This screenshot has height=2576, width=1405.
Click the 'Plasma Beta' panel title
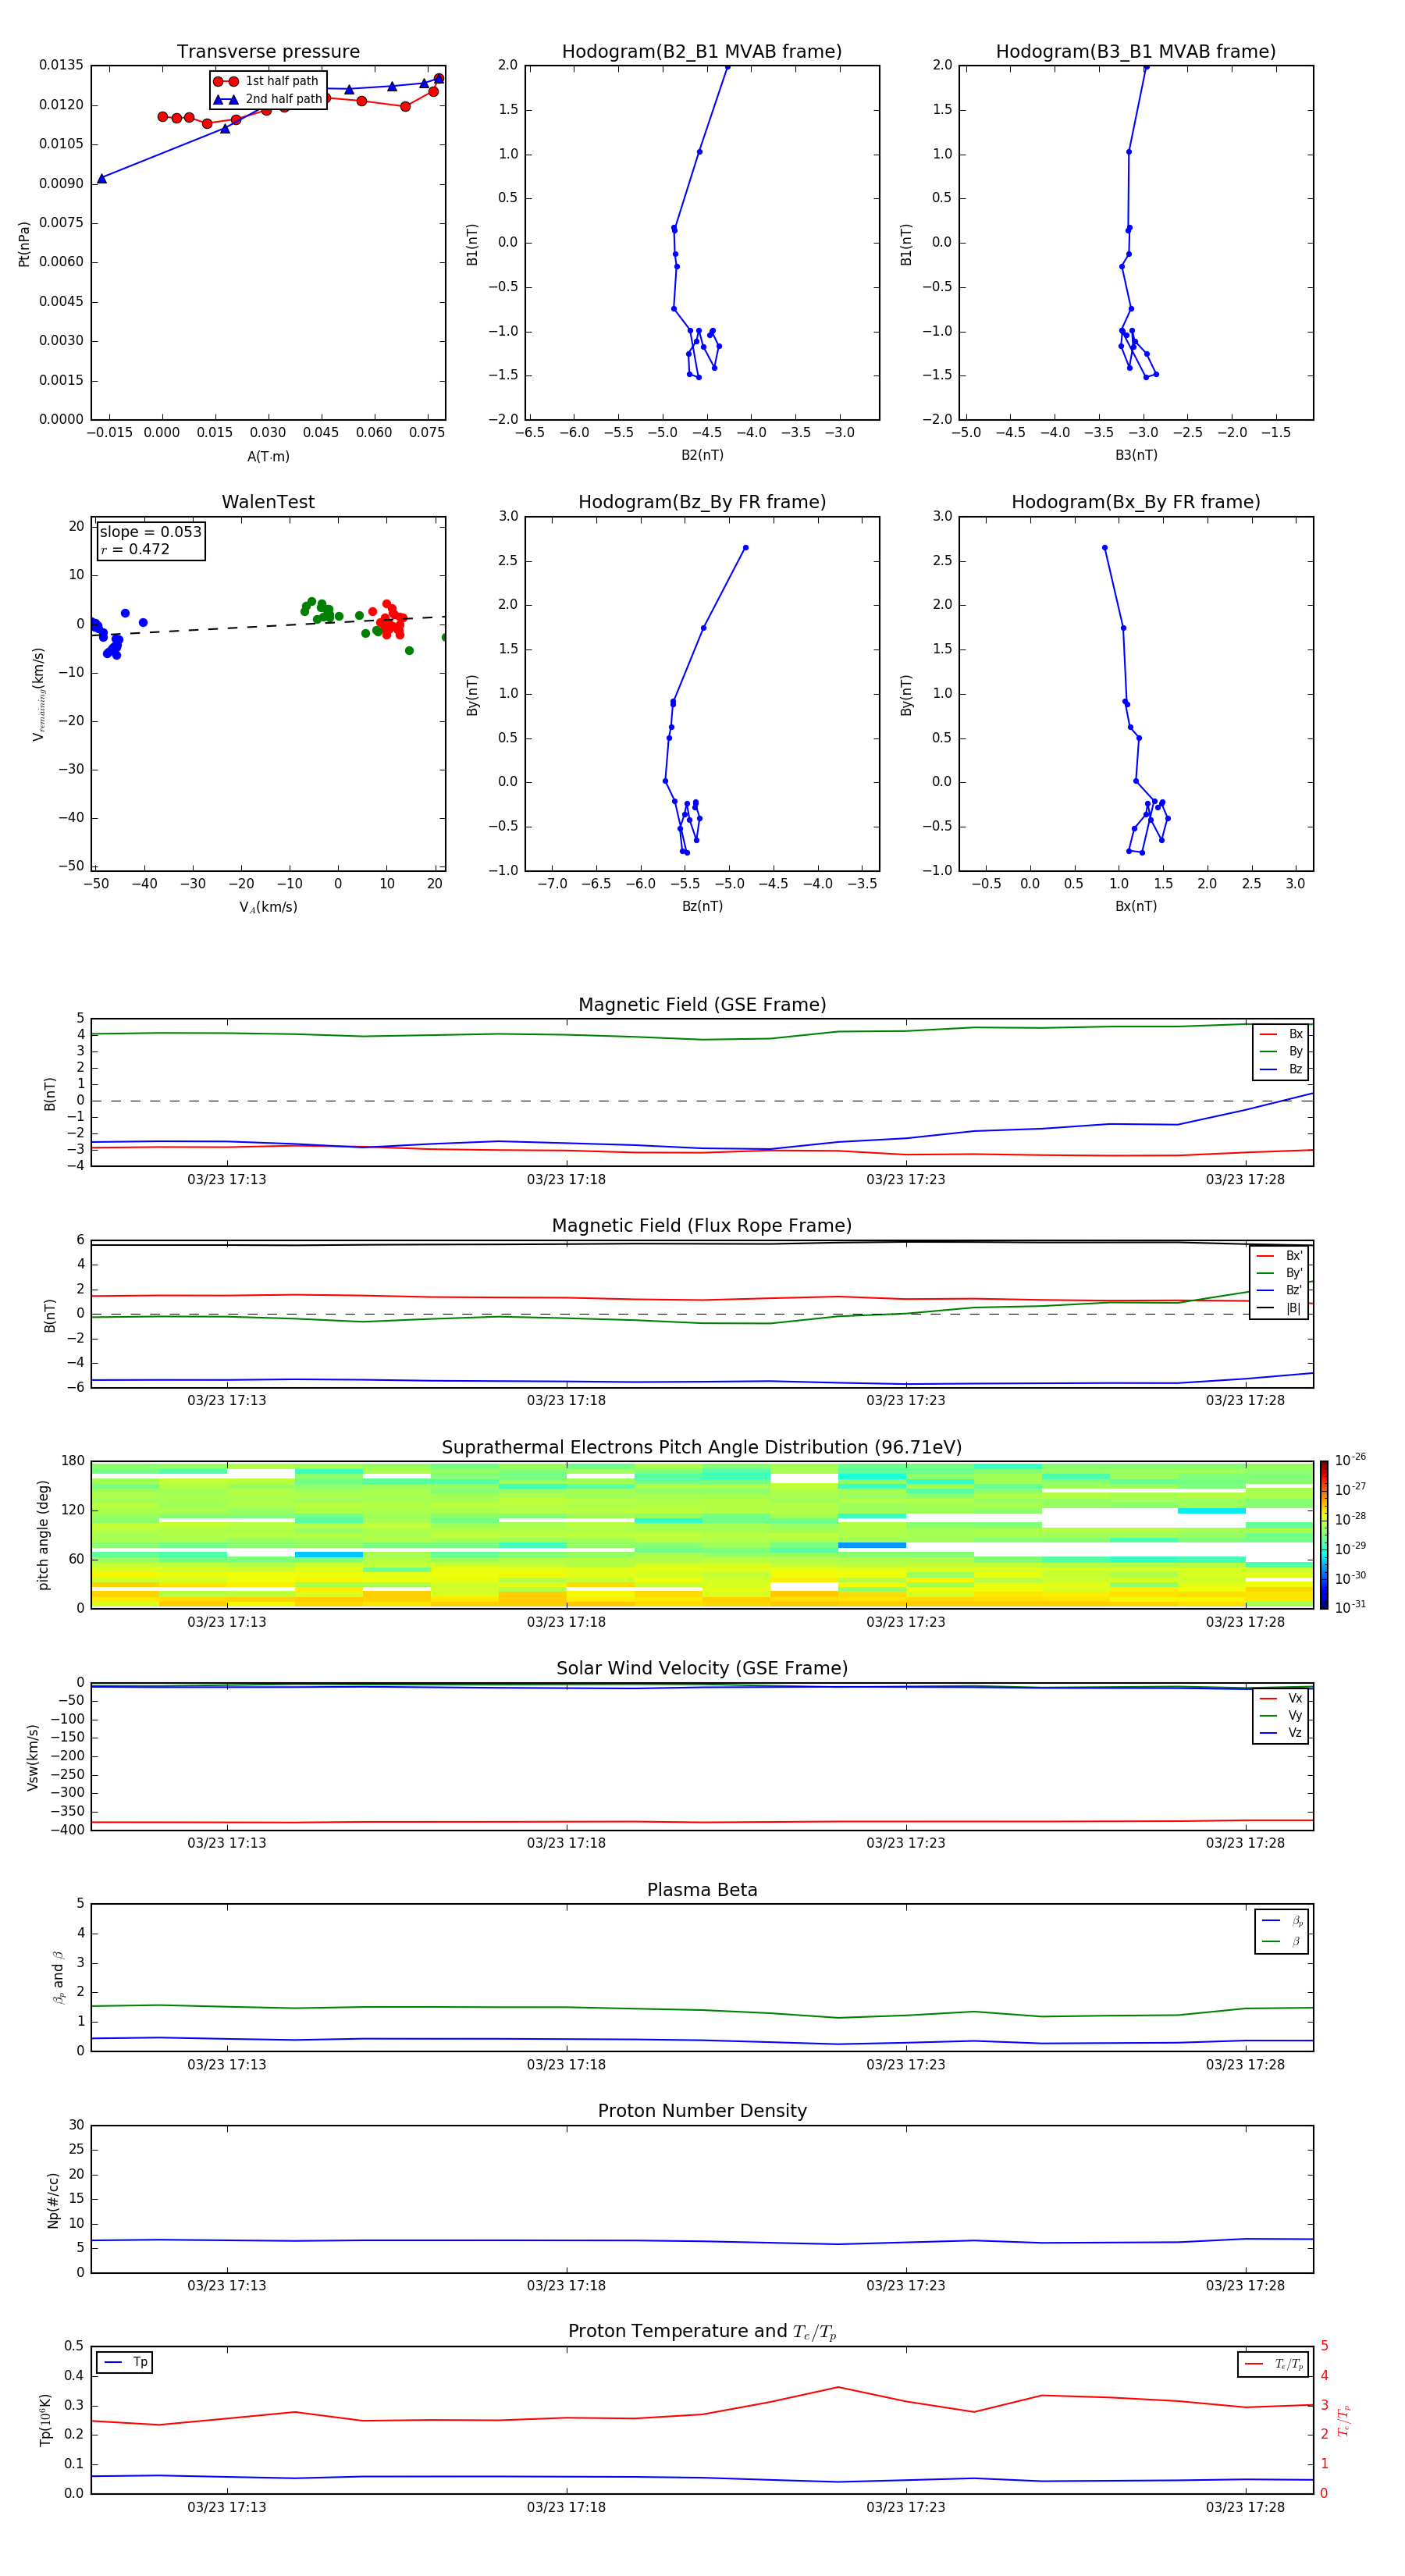pos(702,1890)
